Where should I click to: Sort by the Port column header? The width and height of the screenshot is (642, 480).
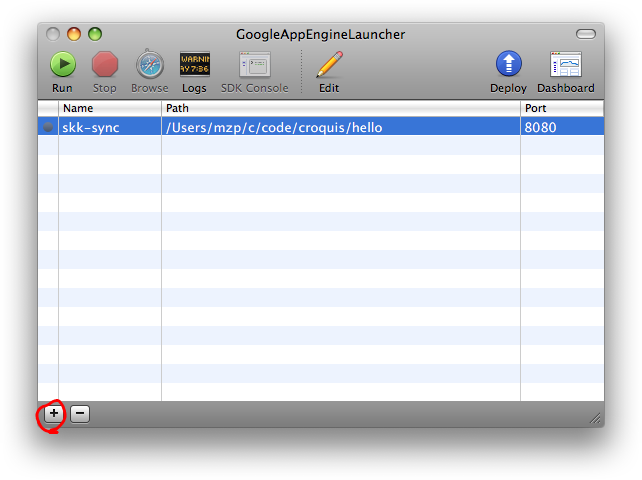tap(562, 108)
